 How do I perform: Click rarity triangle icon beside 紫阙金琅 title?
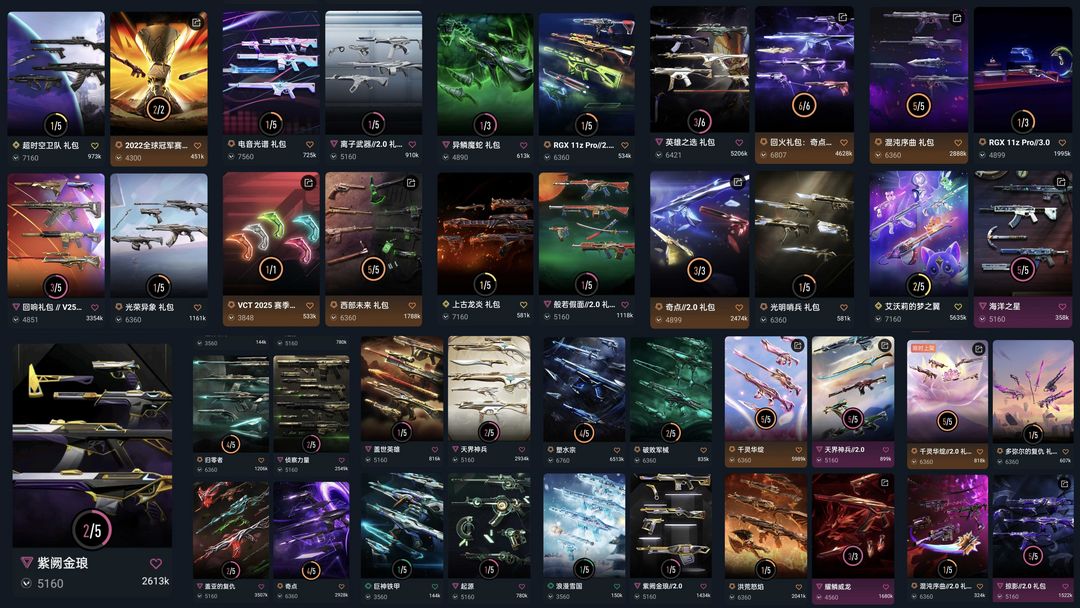point(27,563)
